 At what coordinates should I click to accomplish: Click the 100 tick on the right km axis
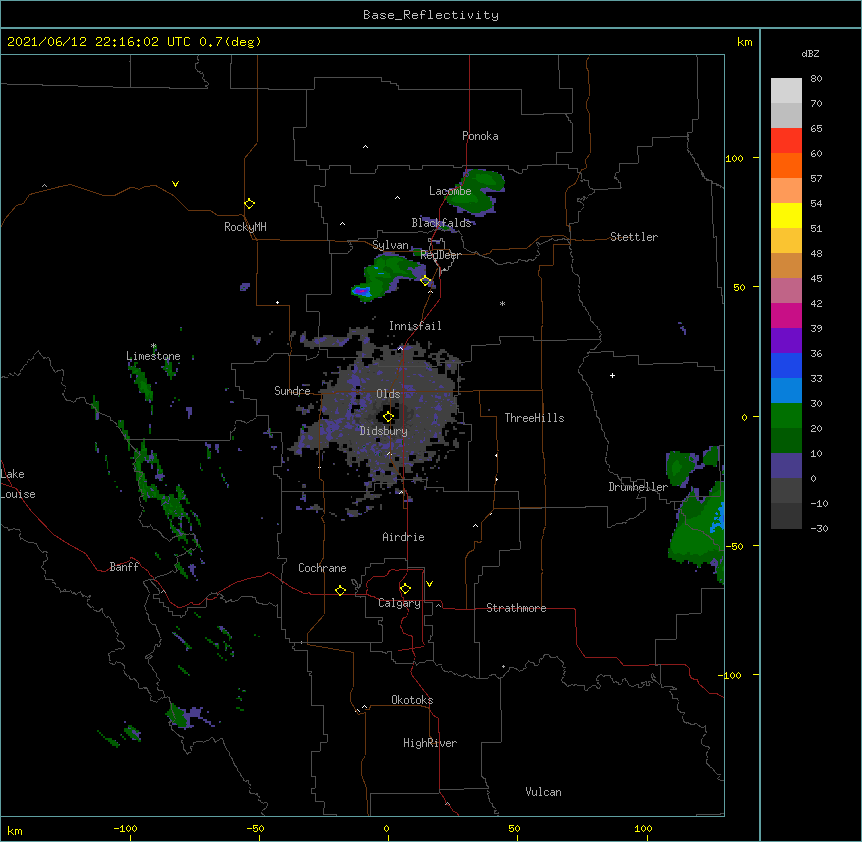click(734, 158)
